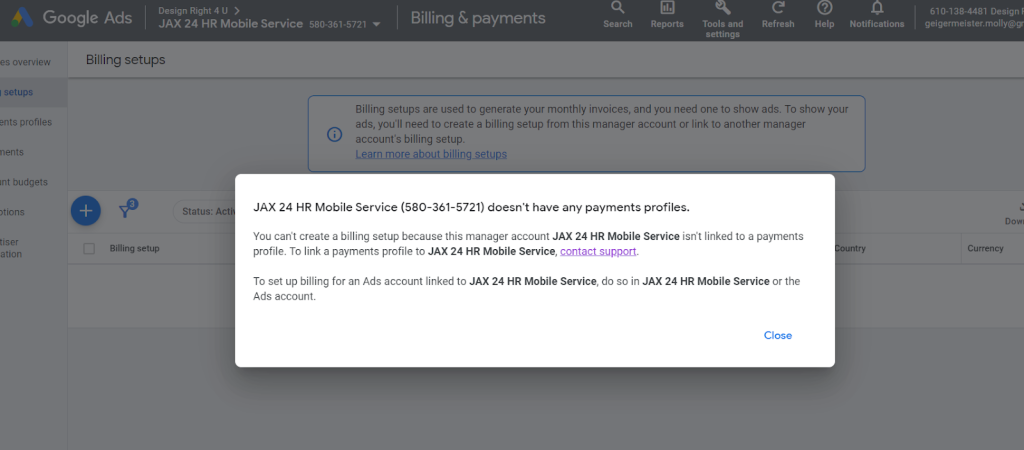Viewport: 1024px width, 450px height.
Task: Open Tools and settings
Action: tap(722, 20)
